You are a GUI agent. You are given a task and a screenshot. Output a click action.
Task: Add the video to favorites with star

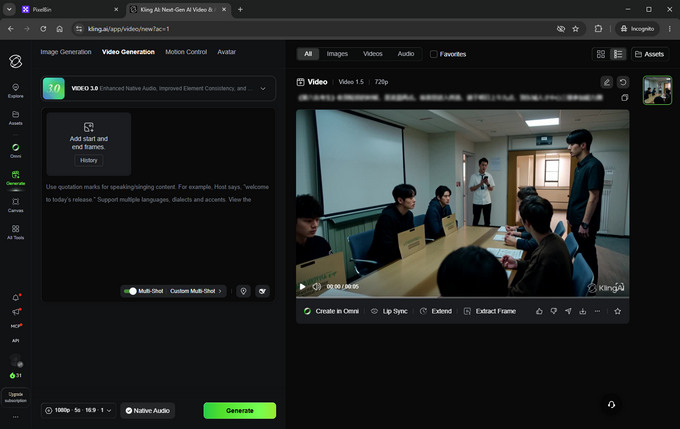coord(618,311)
